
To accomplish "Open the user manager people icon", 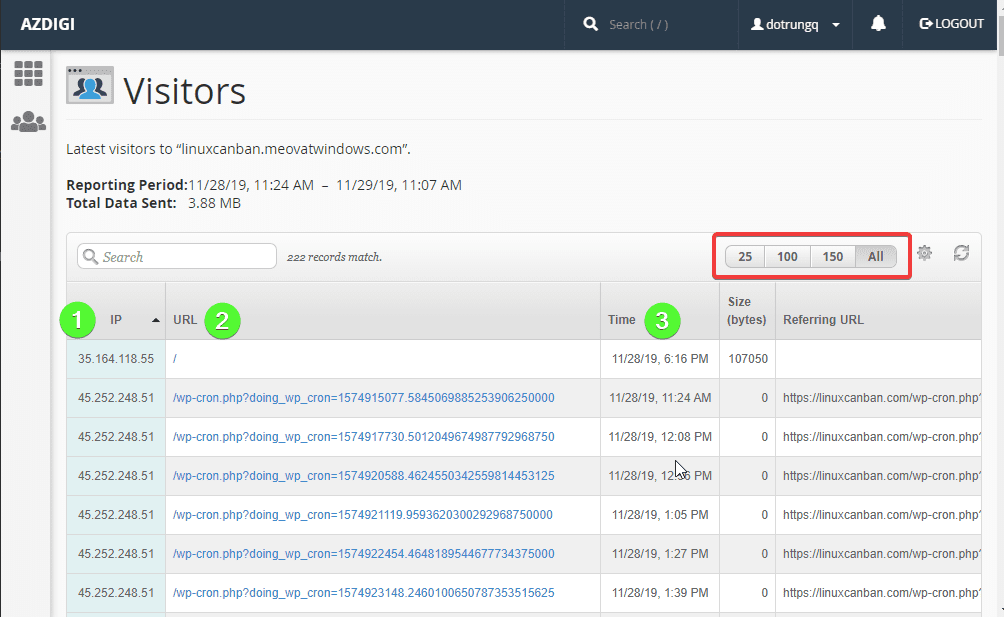I will (28, 122).
